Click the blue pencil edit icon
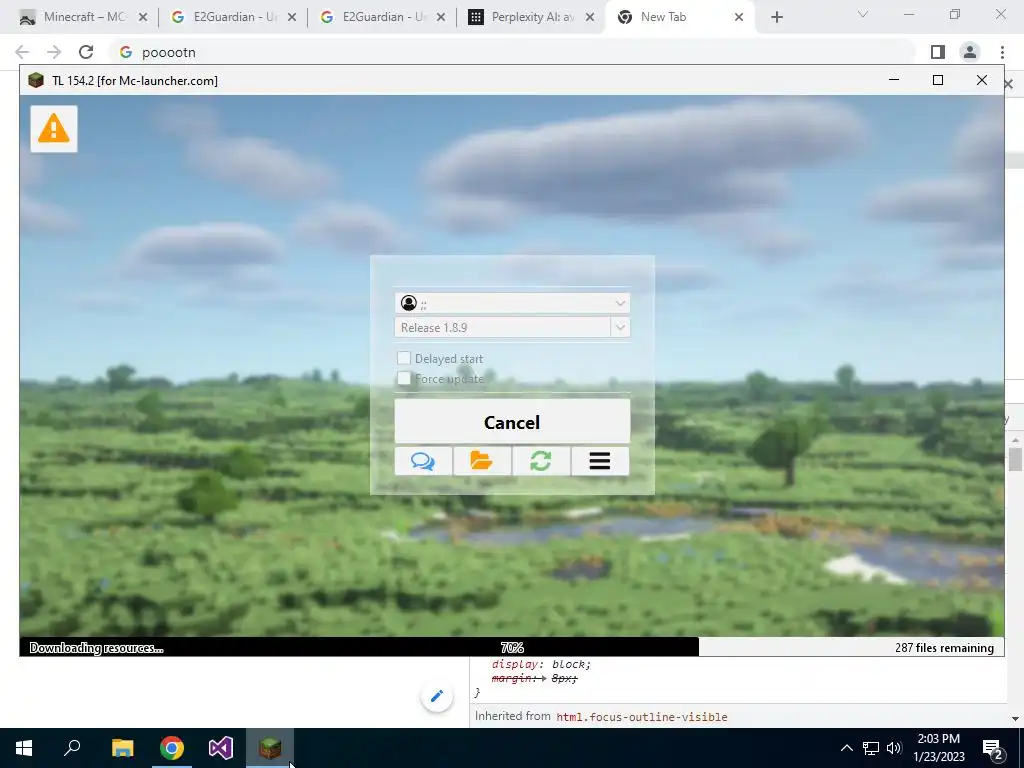This screenshot has height=768, width=1024. tap(437, 696)
